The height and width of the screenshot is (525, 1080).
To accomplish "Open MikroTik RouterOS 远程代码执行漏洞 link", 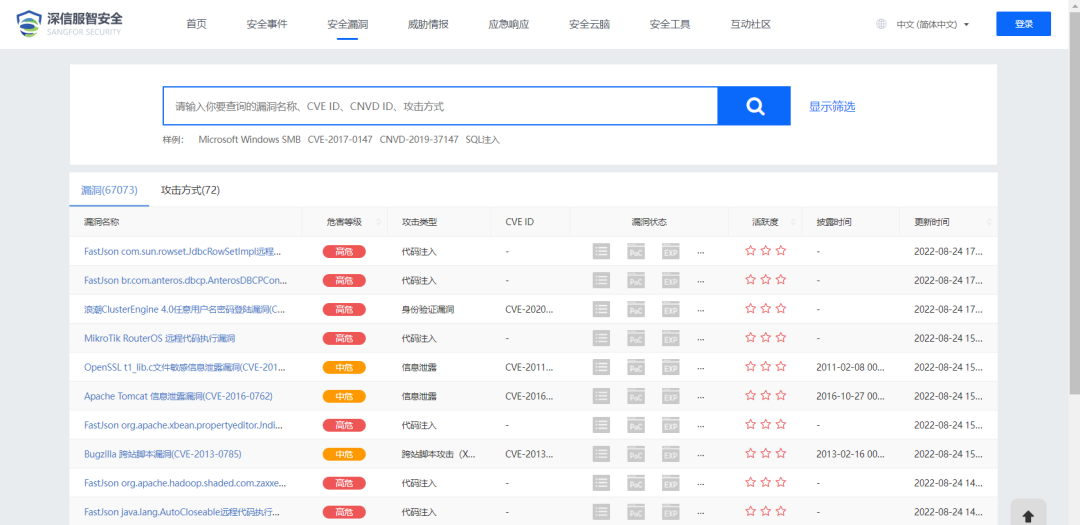I will [x=160, y=338].
